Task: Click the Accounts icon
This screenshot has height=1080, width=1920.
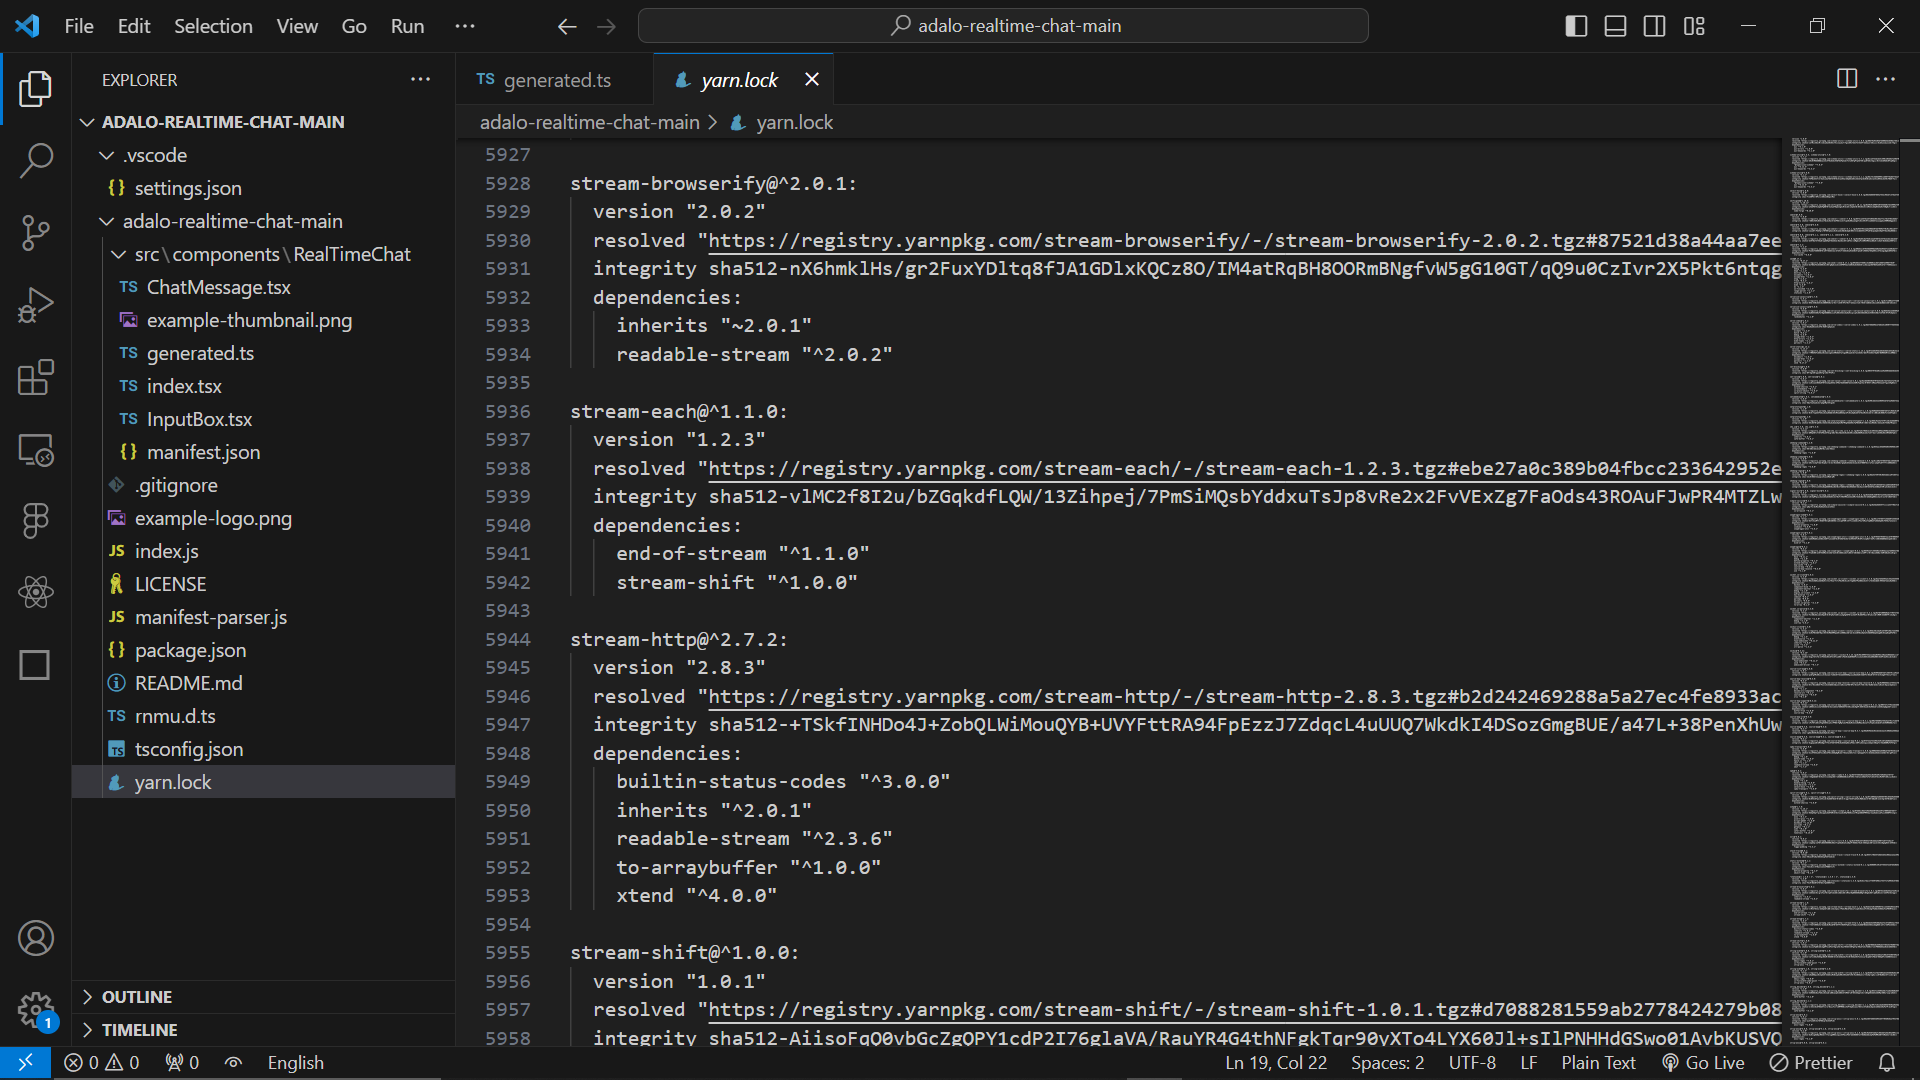Action: coord(36,938)
